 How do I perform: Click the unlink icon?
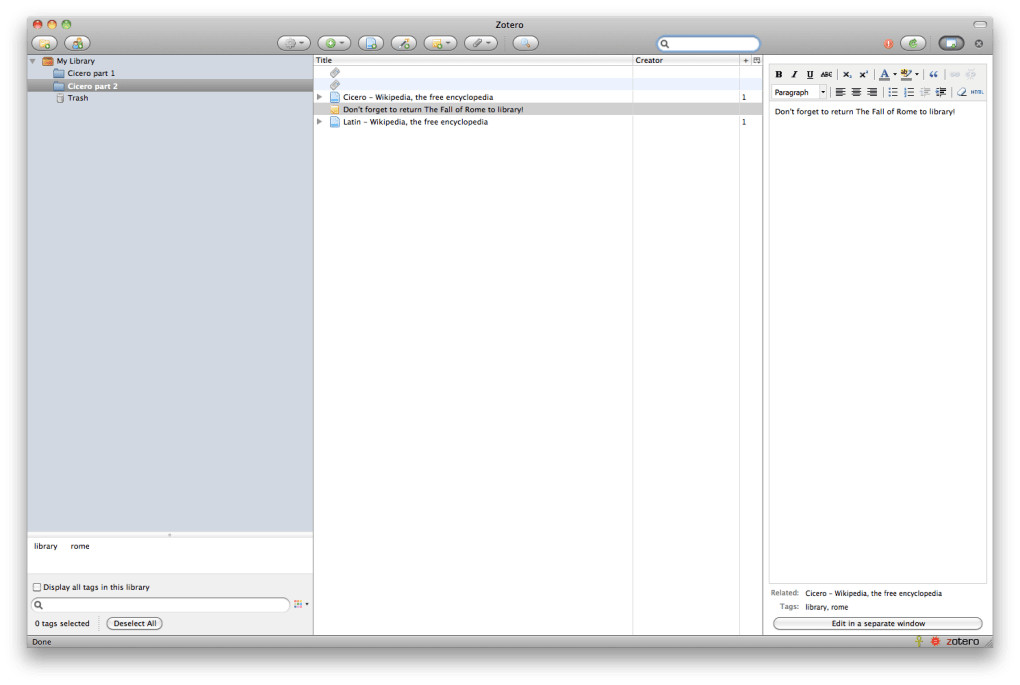coord(971,75)
